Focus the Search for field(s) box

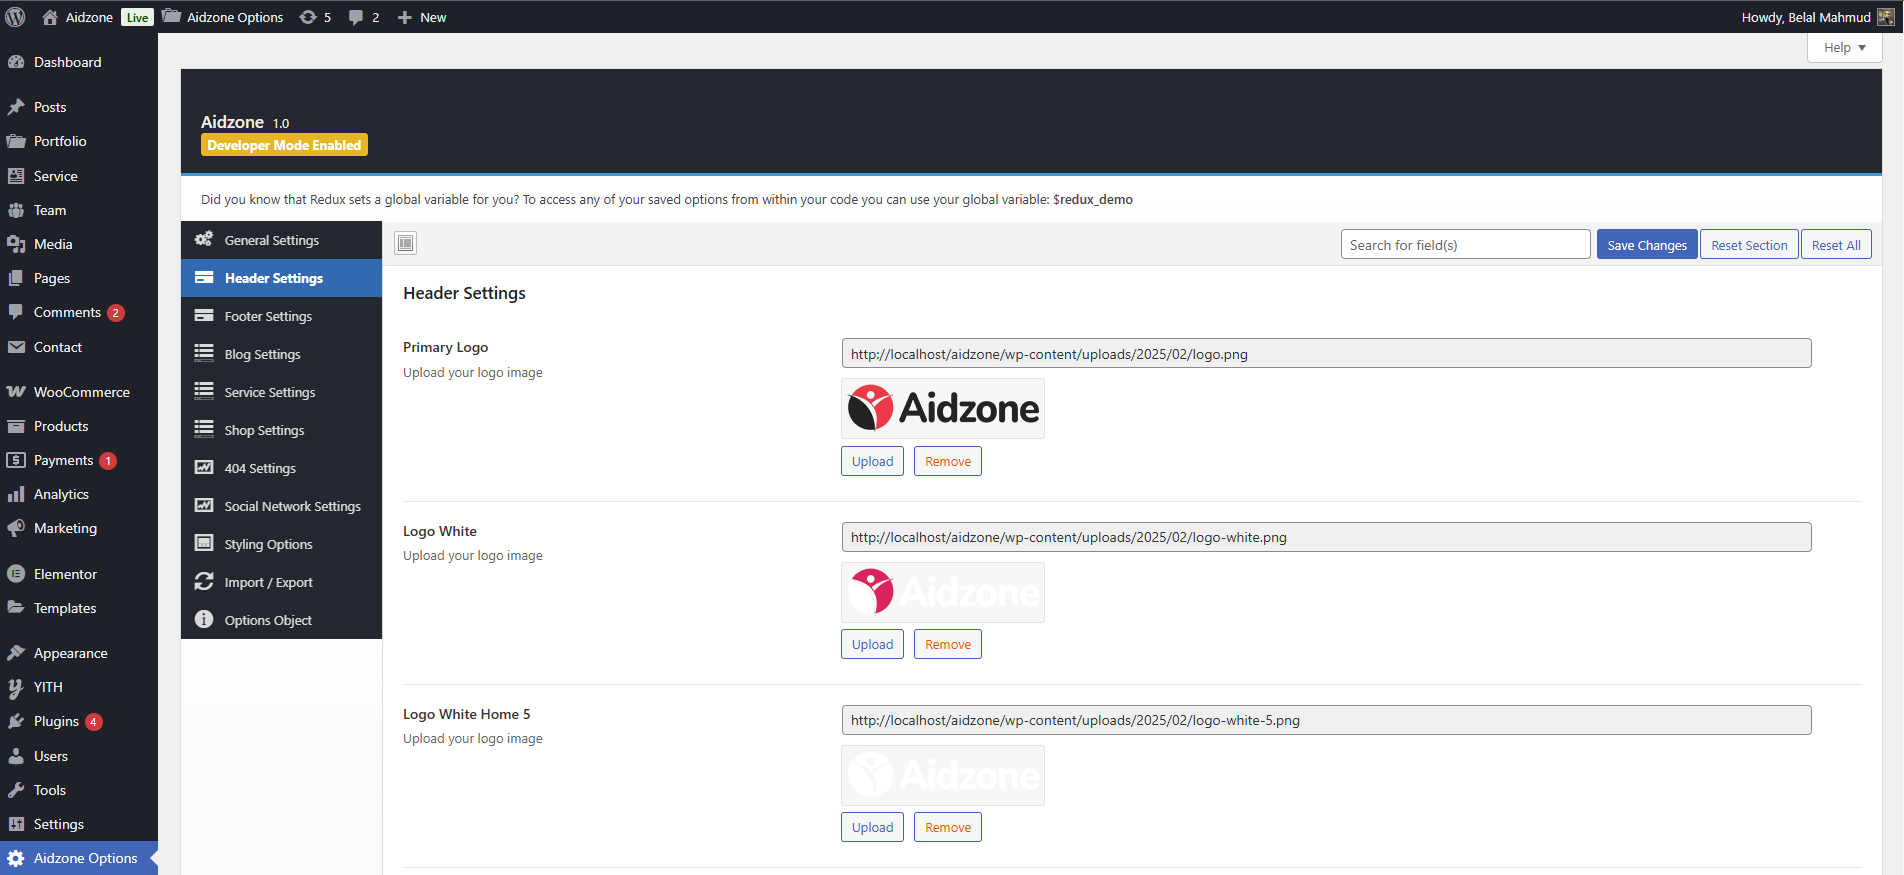1465,245
